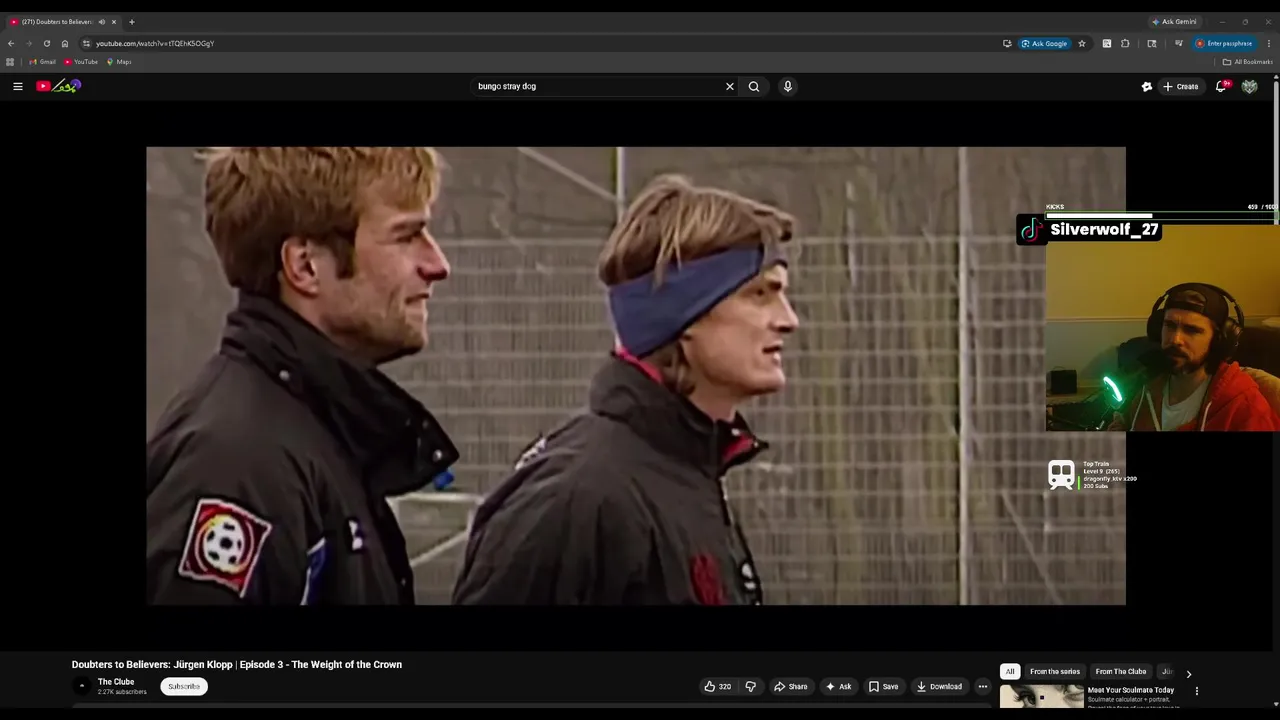
Task: Click the video title text
Action: click(x=237, y=664)
